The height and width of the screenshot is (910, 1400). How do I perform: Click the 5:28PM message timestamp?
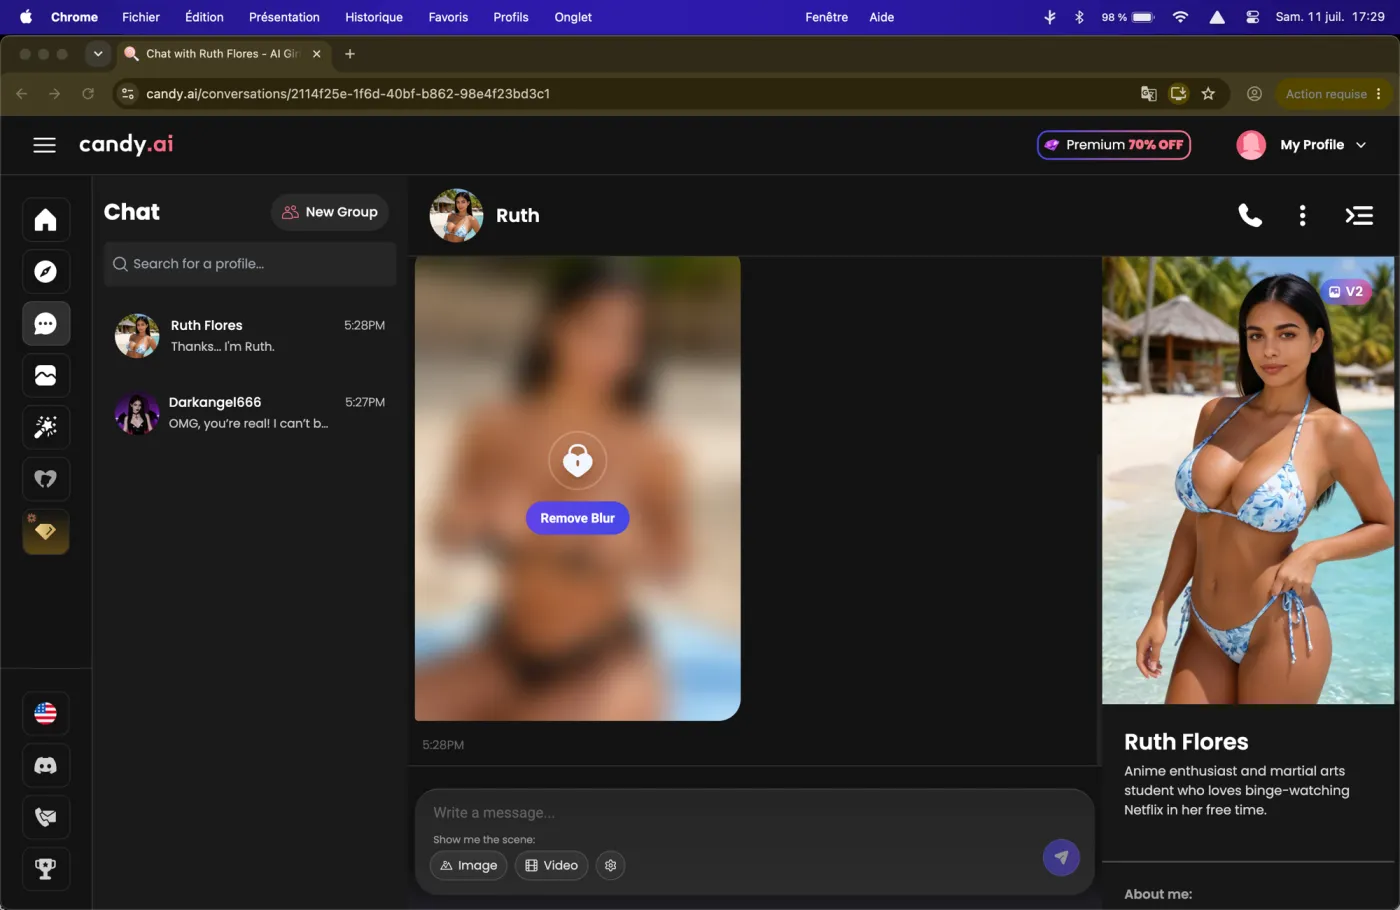click(x=443, y=745)
